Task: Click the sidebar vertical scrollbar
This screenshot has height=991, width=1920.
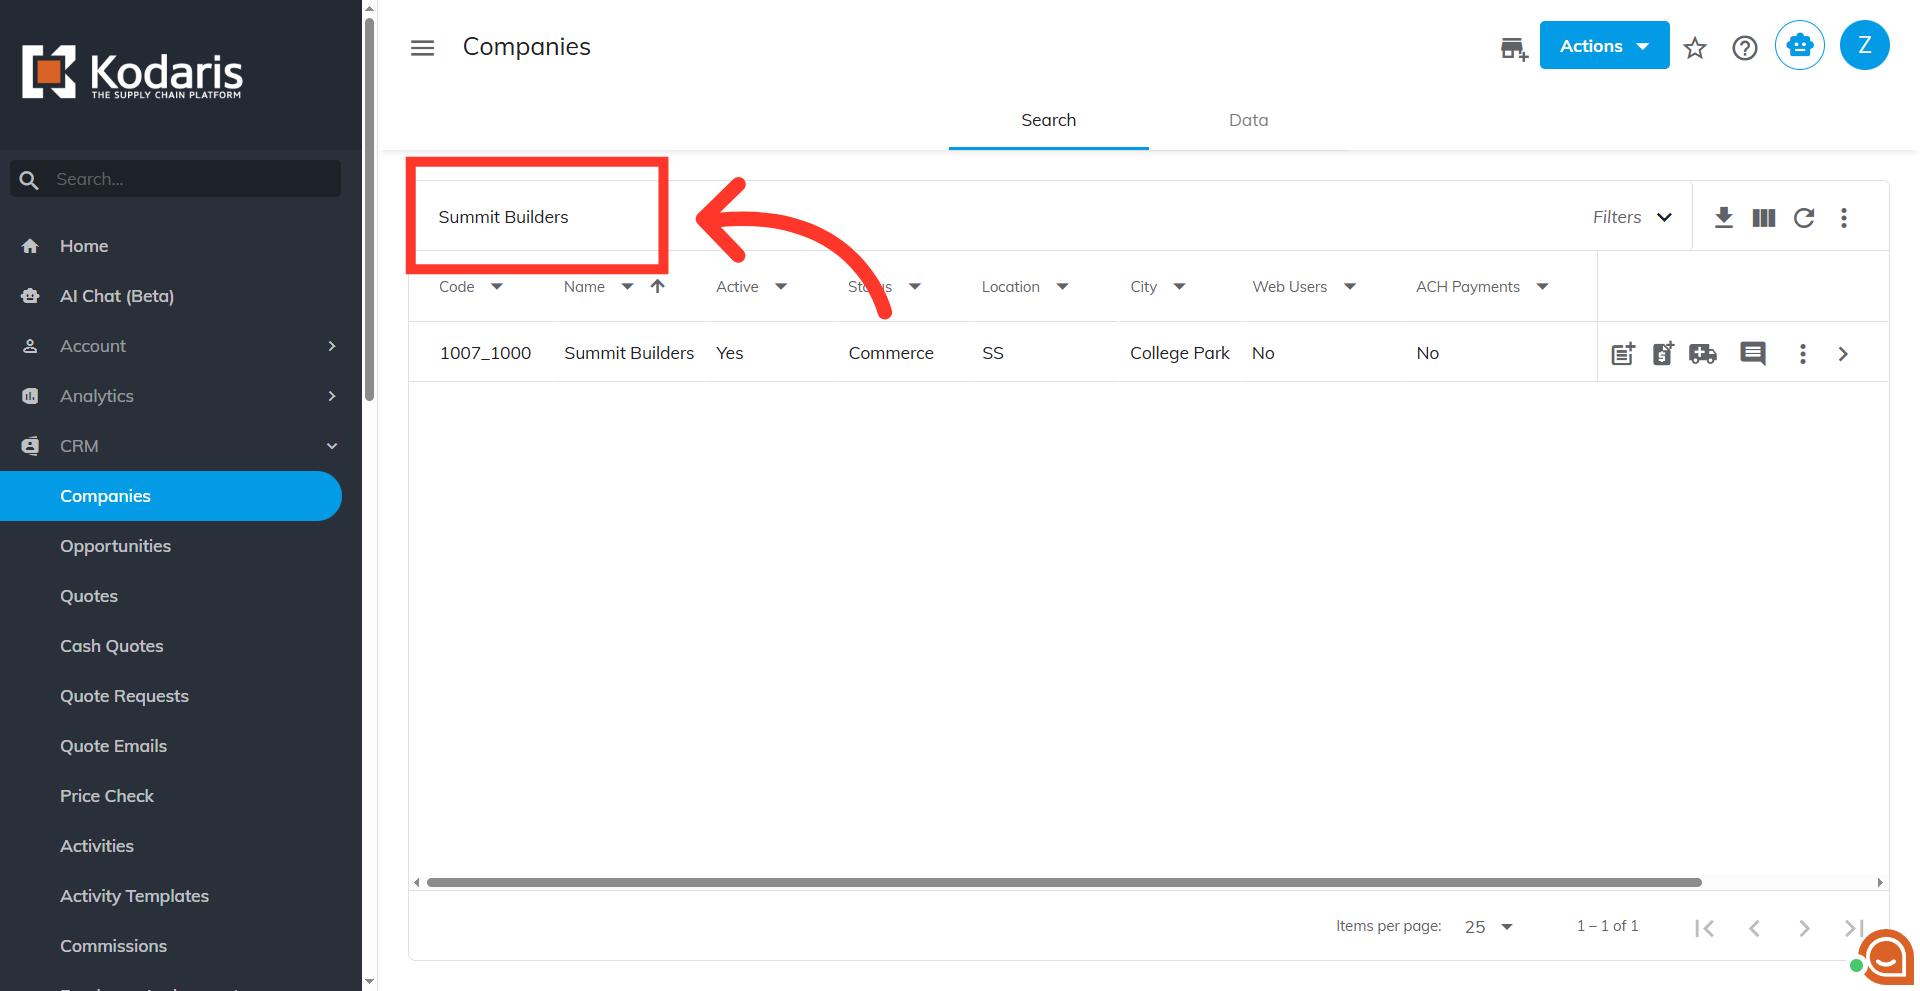Action: pyautogui.click(x=369, y=210)
